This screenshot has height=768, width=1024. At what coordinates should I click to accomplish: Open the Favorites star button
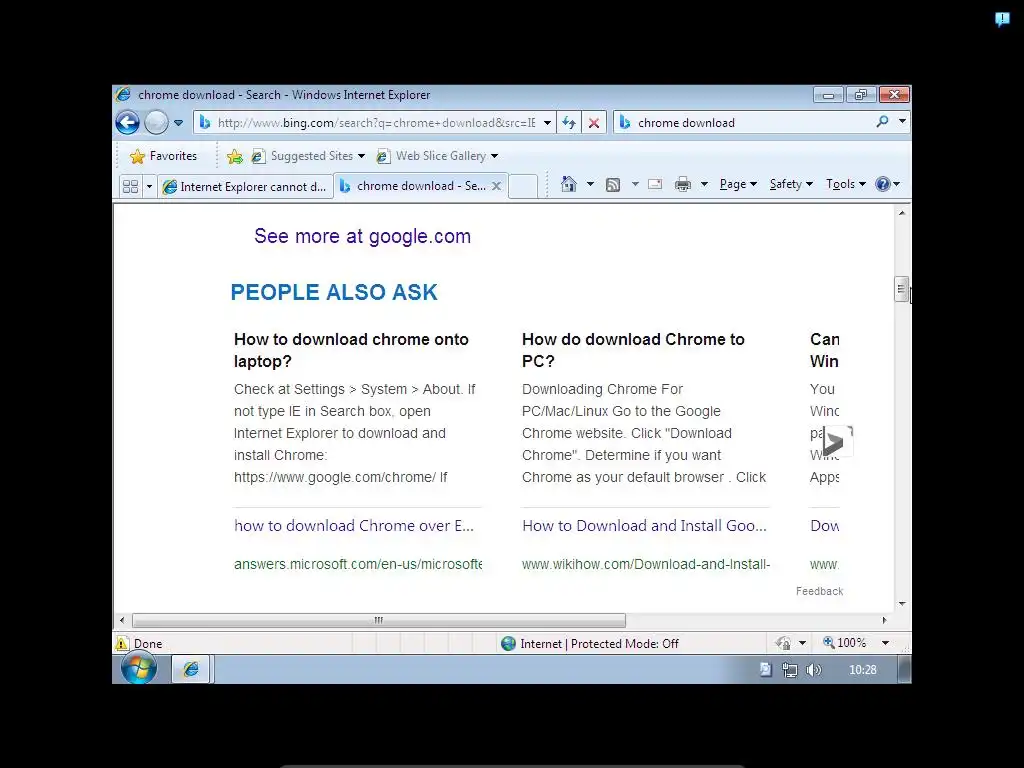[163, 156]
